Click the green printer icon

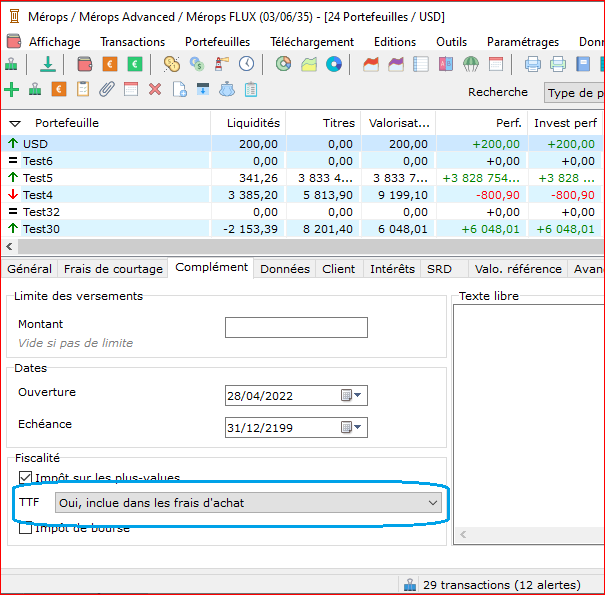pos(558,64)
